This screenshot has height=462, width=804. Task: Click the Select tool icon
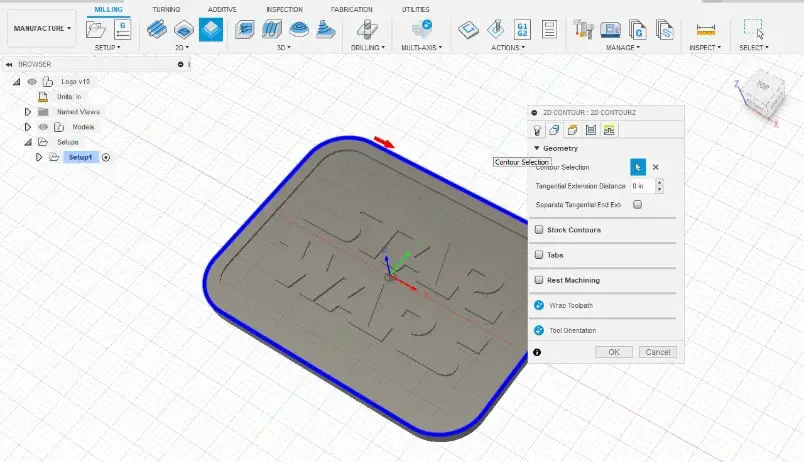click(x=754, y=29)
